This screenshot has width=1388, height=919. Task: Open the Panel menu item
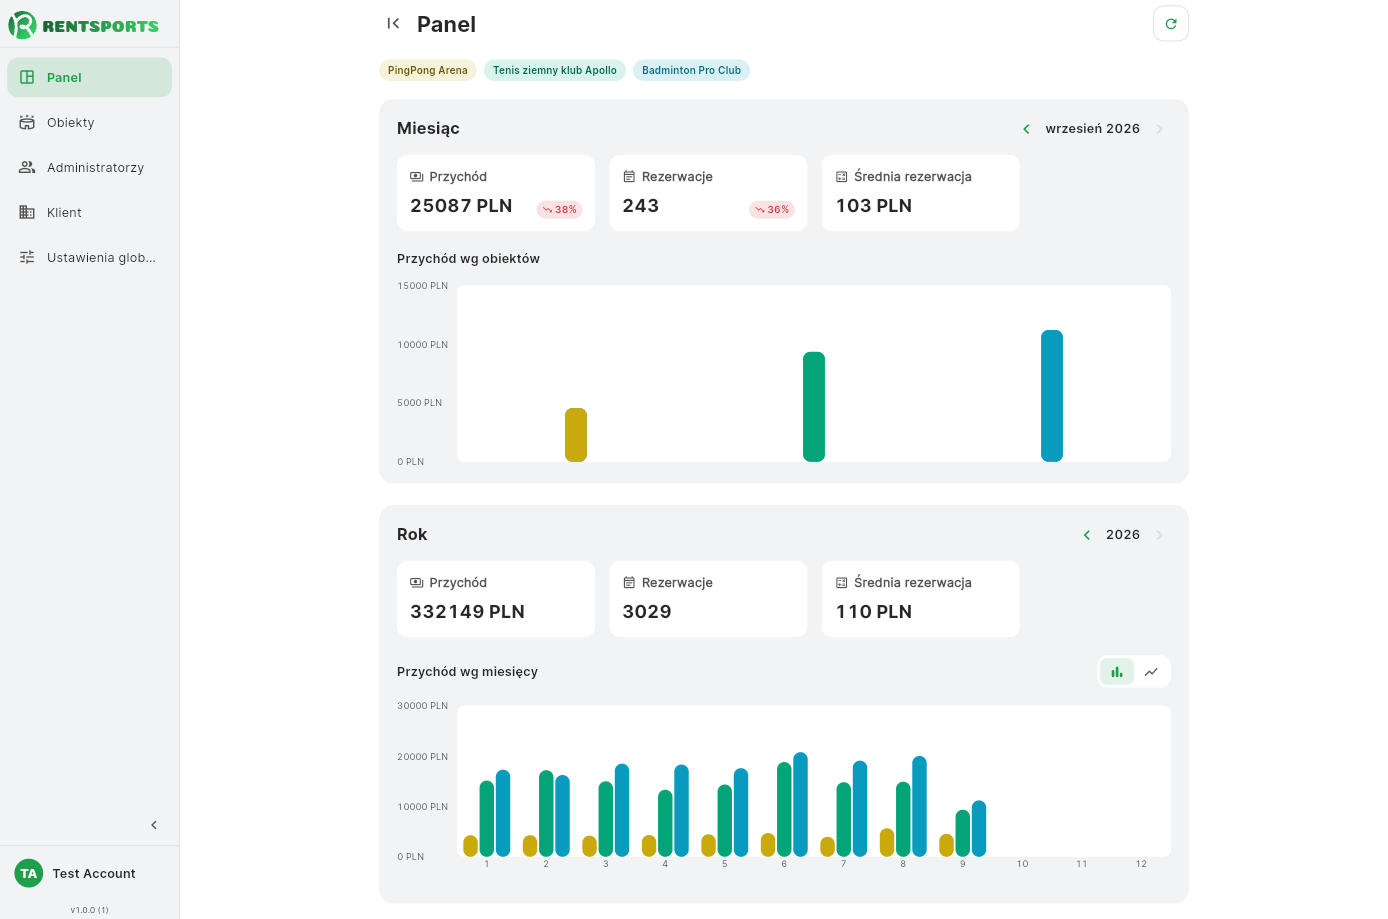90,77
